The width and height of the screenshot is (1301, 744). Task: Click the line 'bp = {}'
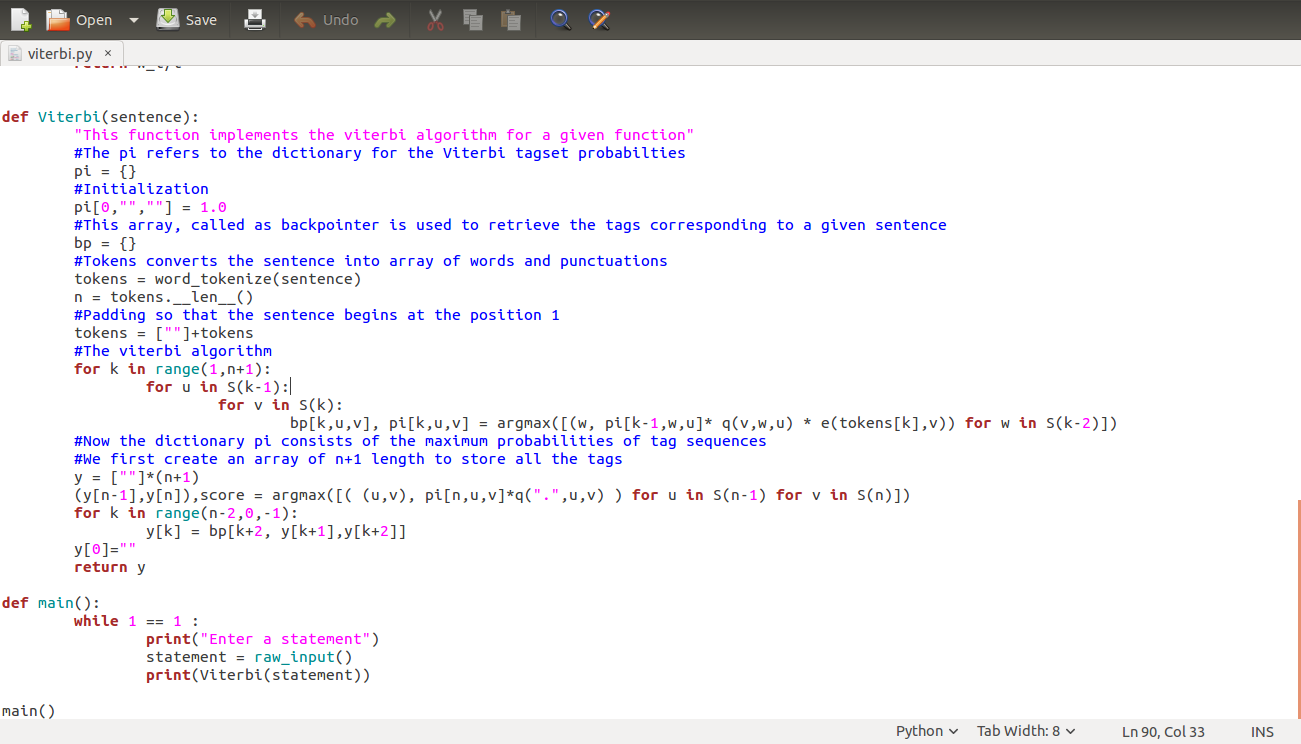pos(105,243)
